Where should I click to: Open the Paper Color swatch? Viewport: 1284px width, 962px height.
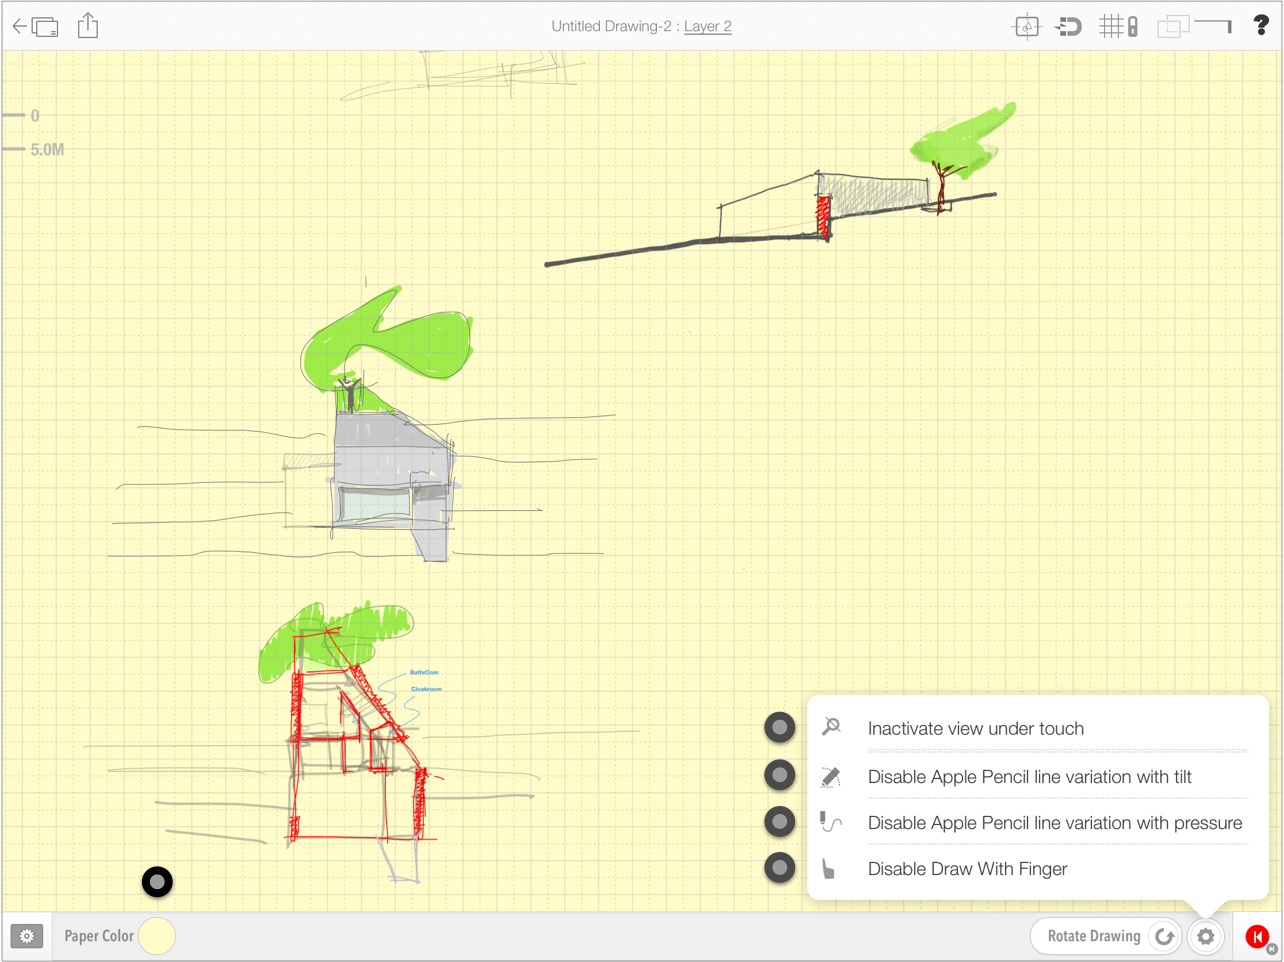(x=157, y=937)
